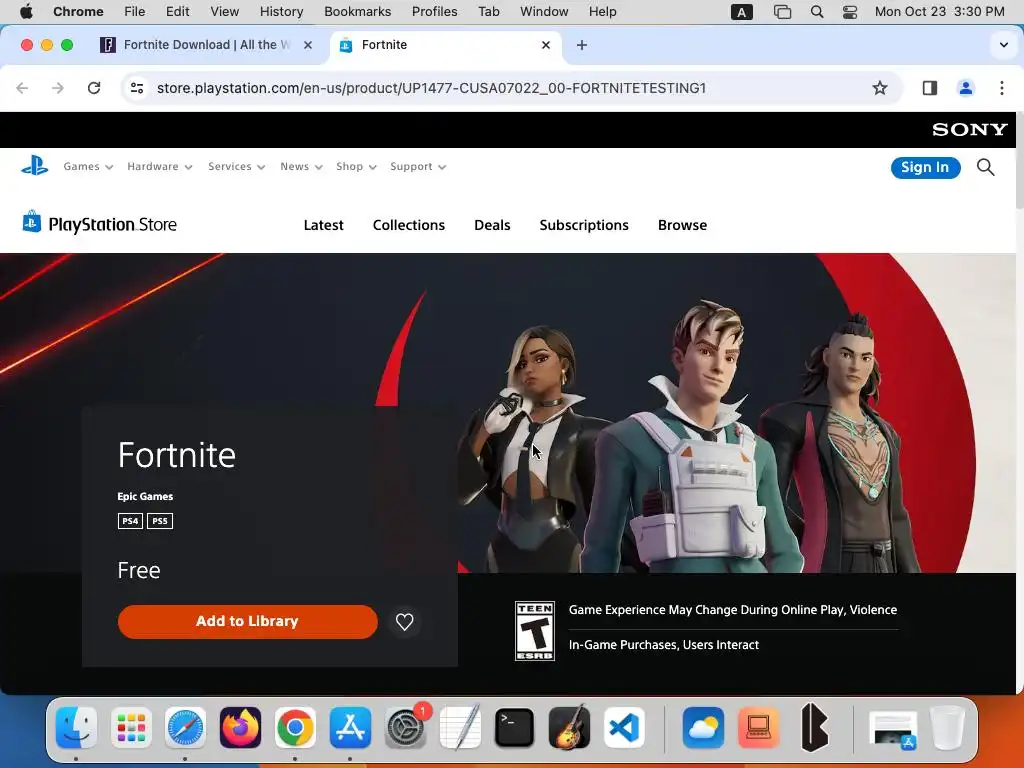Open Chrome profile avatar
Viewport: 1024px width, 768px height.
pos(966,88)
